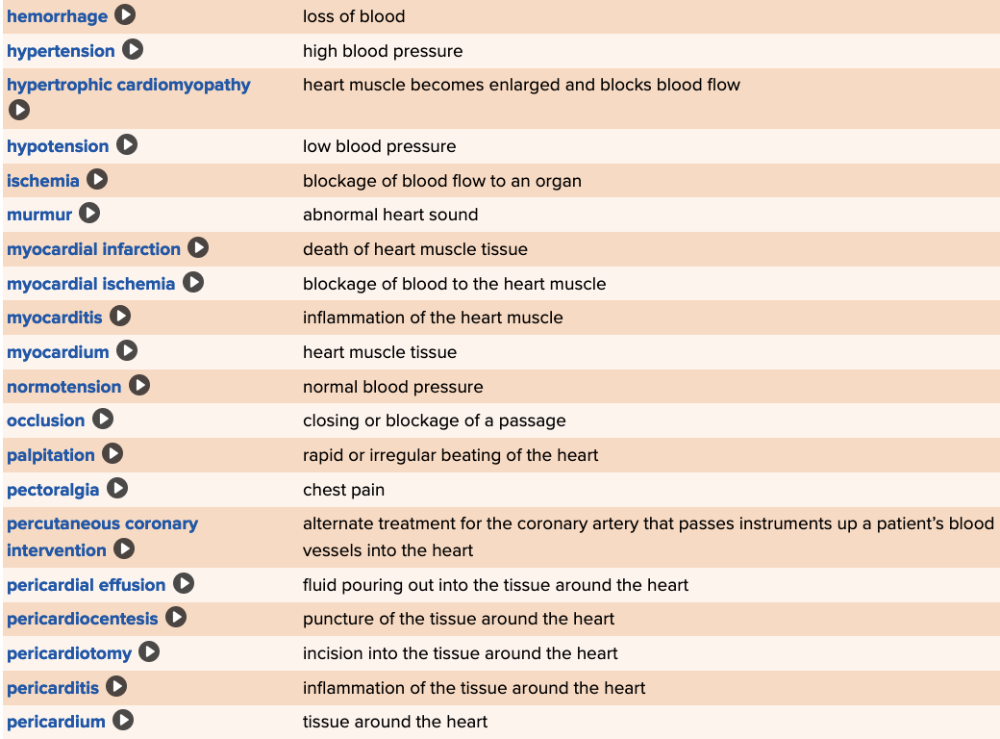Play the myocarditis pronunciation
The image size is (1000, 739).
[120, 317]
